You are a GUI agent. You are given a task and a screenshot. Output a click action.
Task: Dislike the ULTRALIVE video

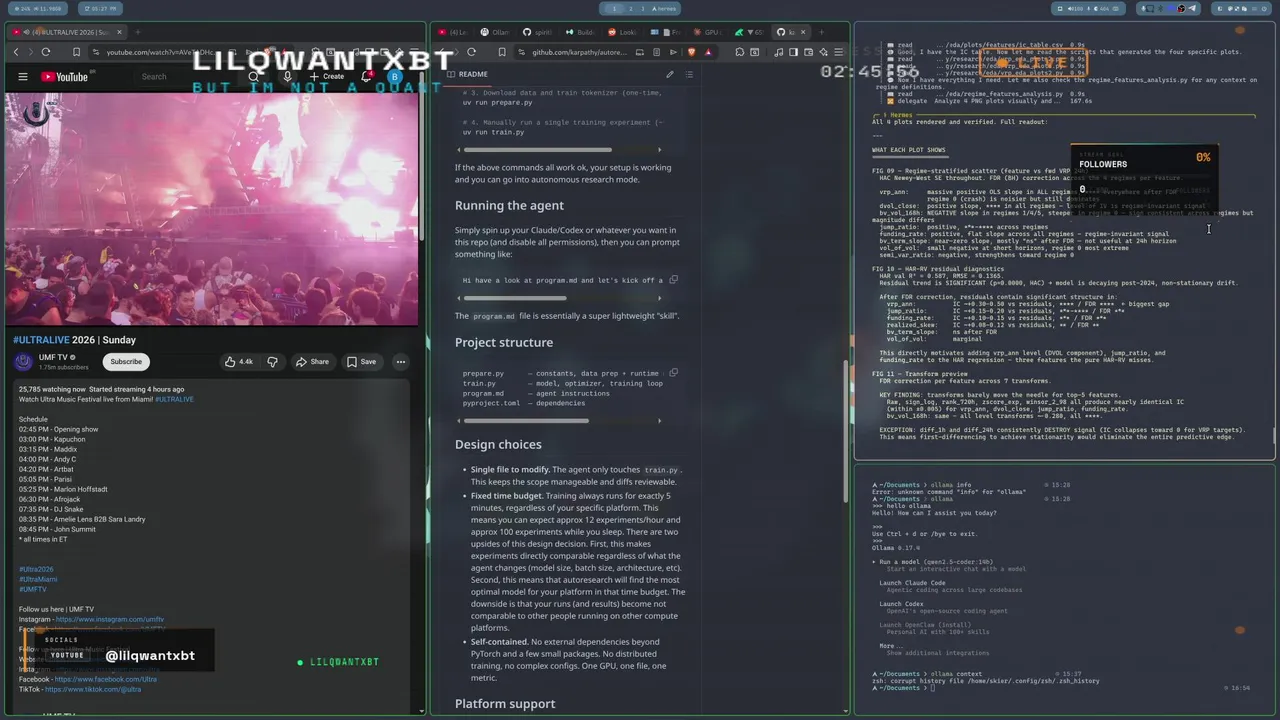[272, 362]
